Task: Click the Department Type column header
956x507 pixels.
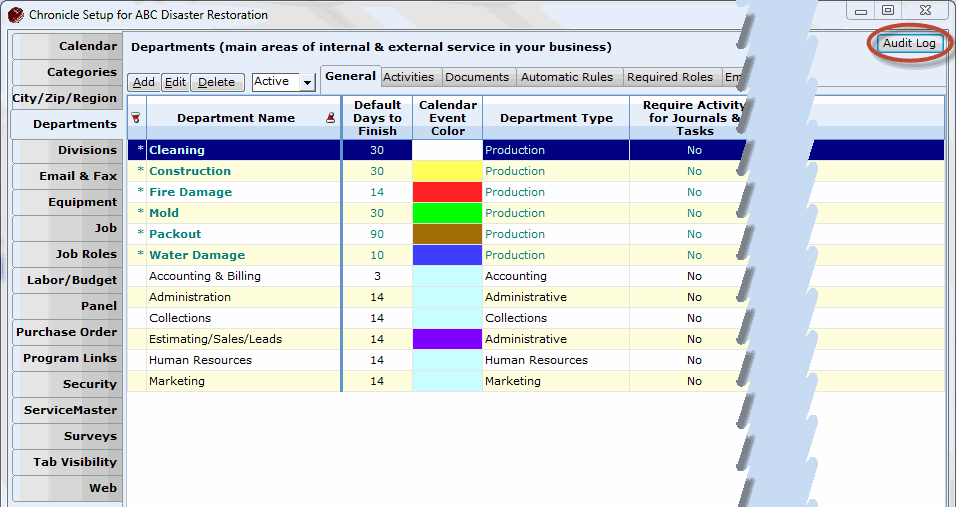Action: coord(556,118)
